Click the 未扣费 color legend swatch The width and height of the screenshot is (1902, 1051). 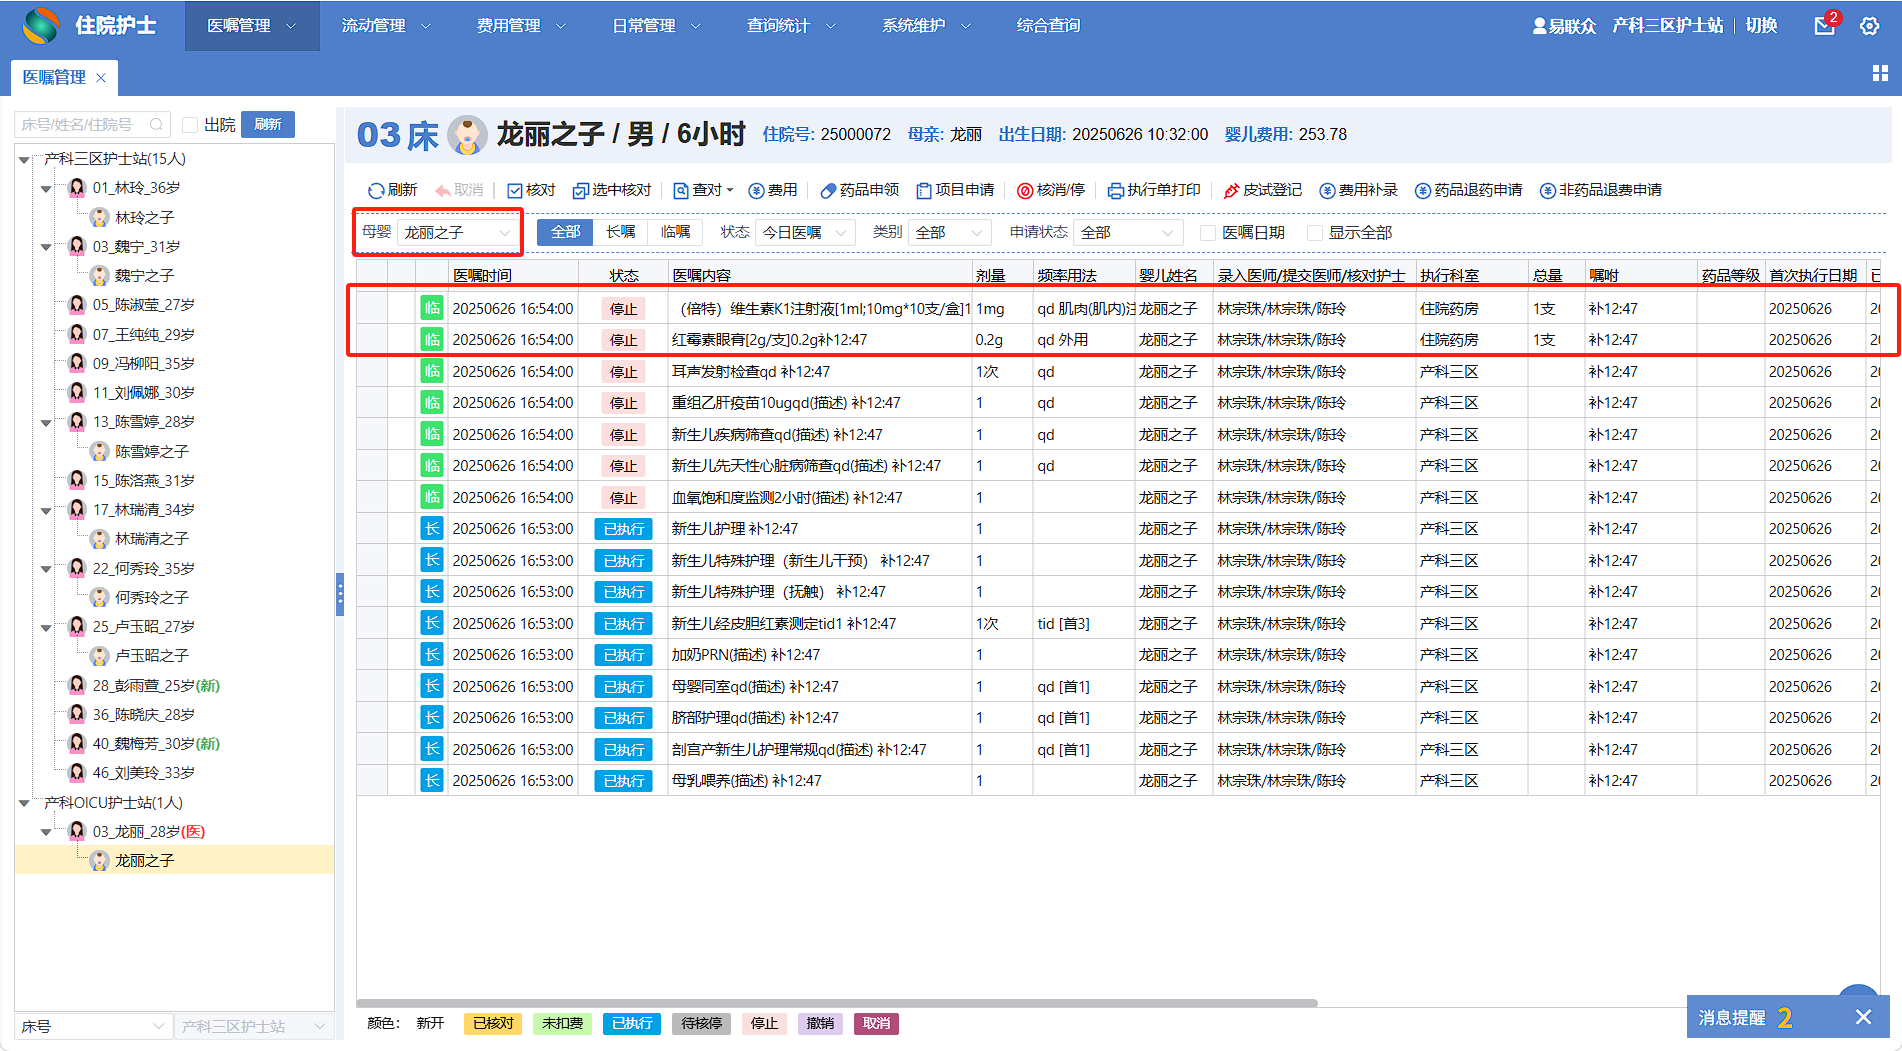563,1023
